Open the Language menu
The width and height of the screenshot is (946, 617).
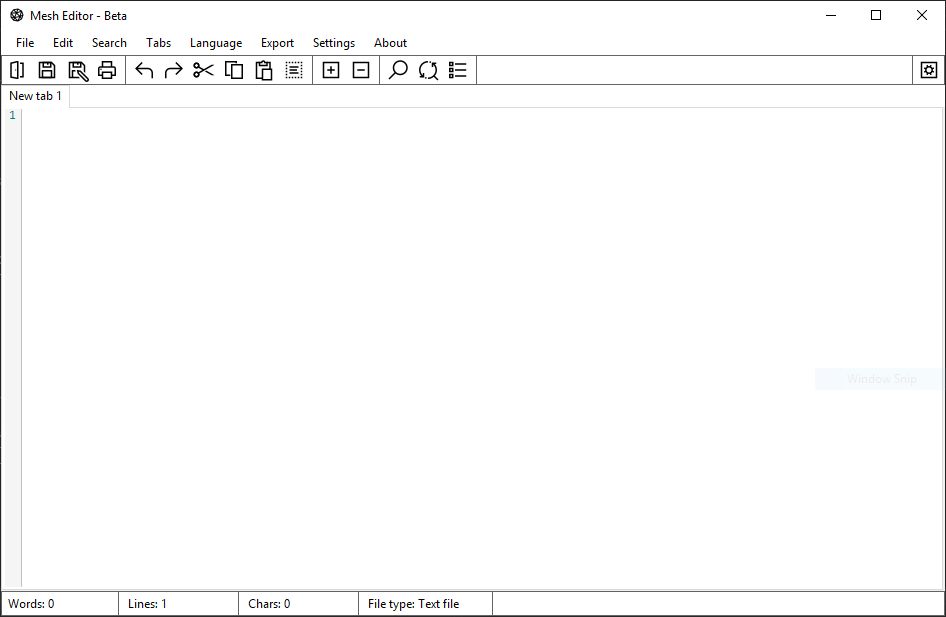pyautogui.click(x=216, y=42)
